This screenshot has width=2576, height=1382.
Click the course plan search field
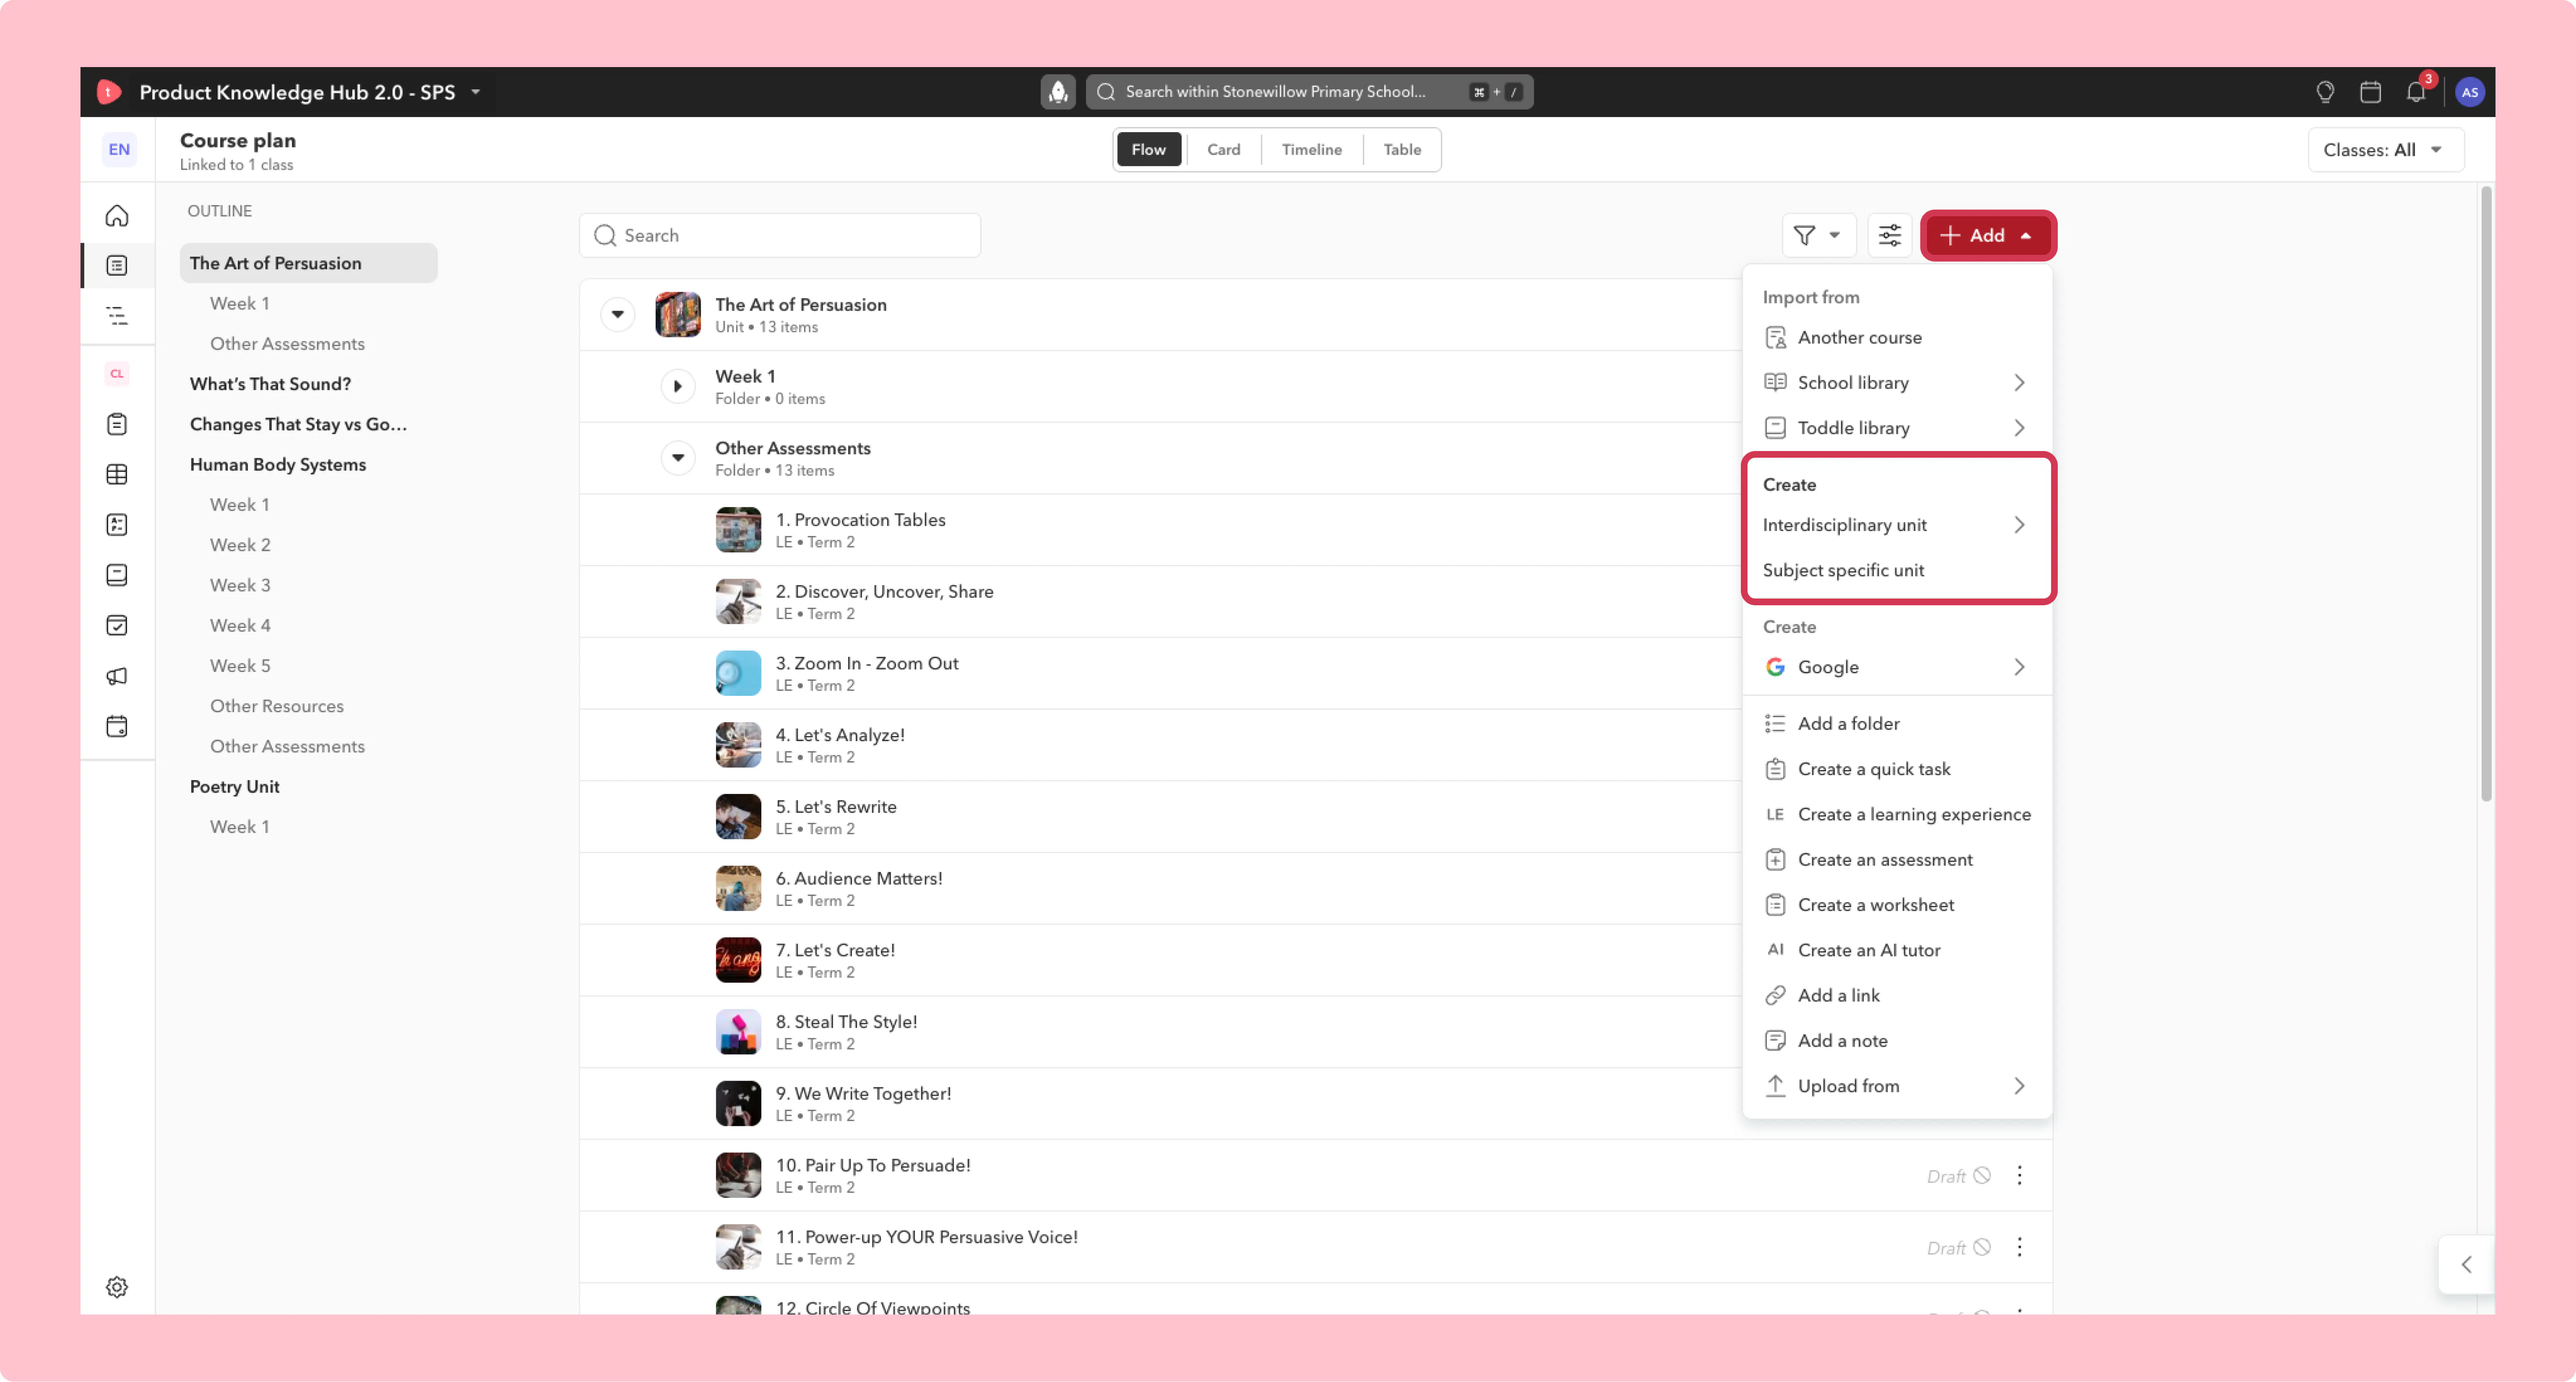point(780,235)
